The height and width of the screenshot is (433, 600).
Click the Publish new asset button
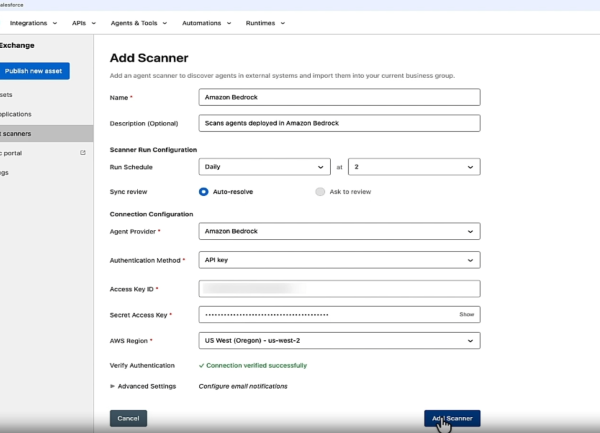click(34, 71)
